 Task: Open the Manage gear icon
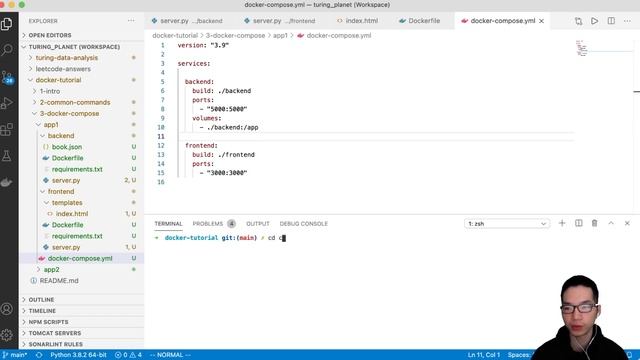pyautogui.click(x=7, y=335)
